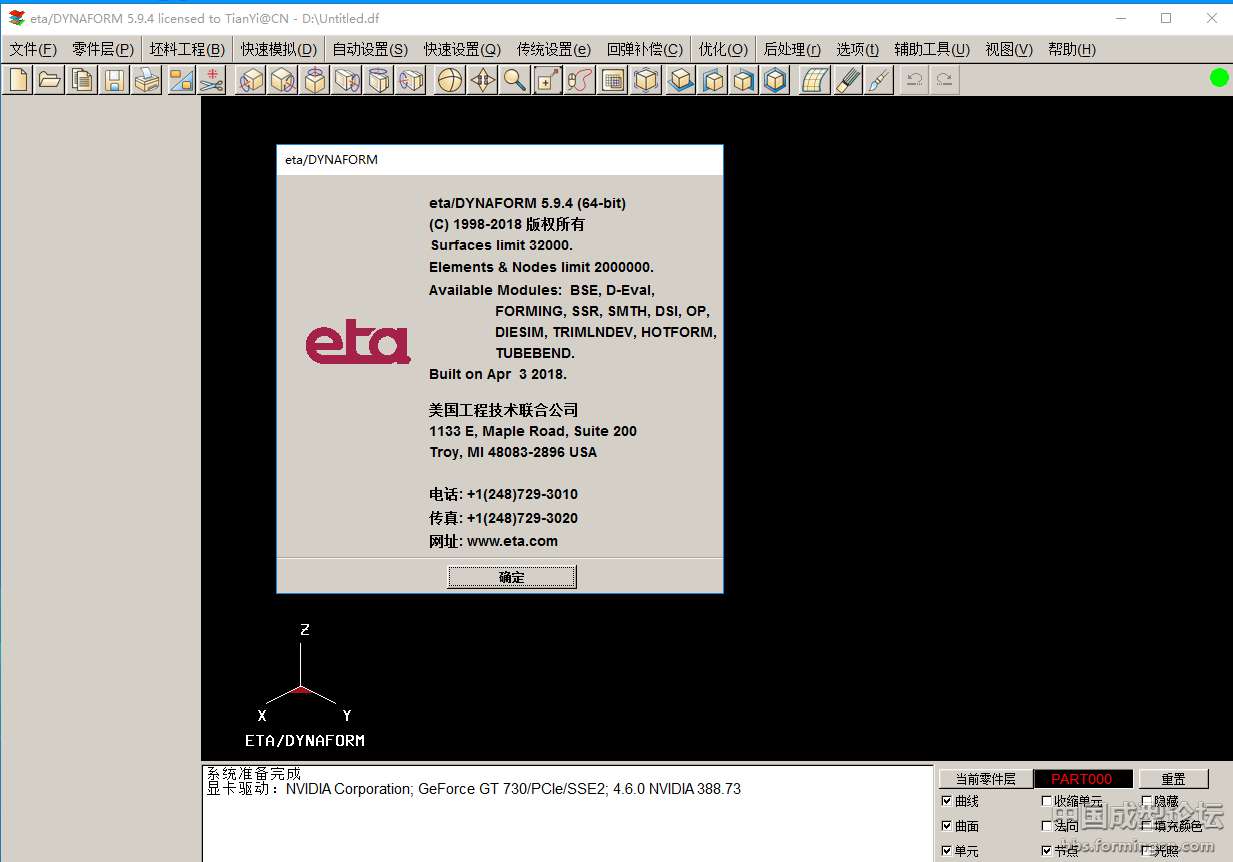Viewport: 1233px width, 862px height.
Task: Open the 优化(O) menu
Action: pos(723,49)
